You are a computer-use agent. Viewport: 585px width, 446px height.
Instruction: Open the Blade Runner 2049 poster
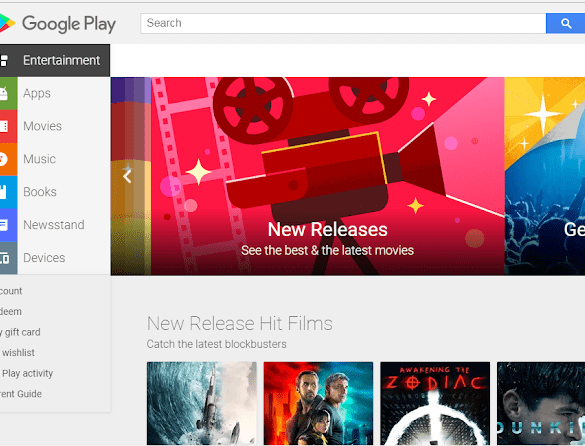(318, 403)
